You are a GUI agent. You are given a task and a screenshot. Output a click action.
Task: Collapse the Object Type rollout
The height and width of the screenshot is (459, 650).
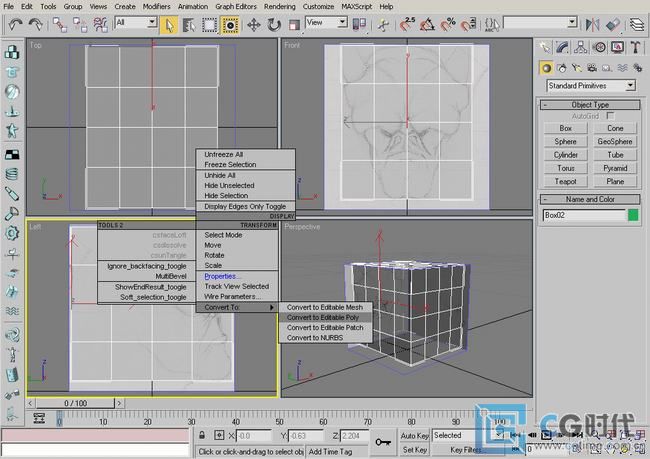590,105
